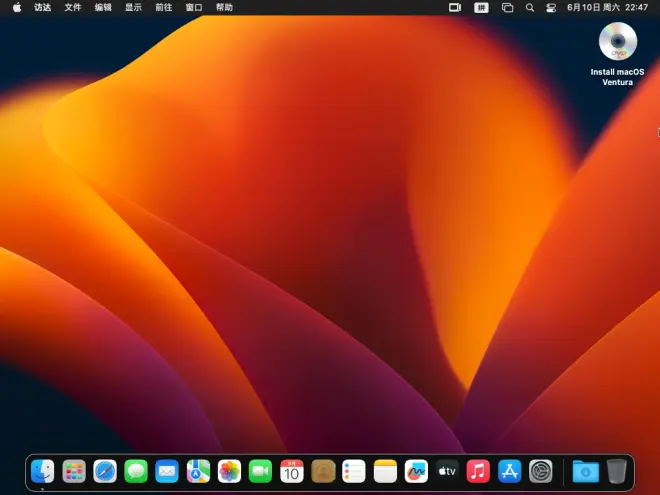This screenshot has width=660, height=495.
Task: Open the Contacts app
Action: point(323,471)
